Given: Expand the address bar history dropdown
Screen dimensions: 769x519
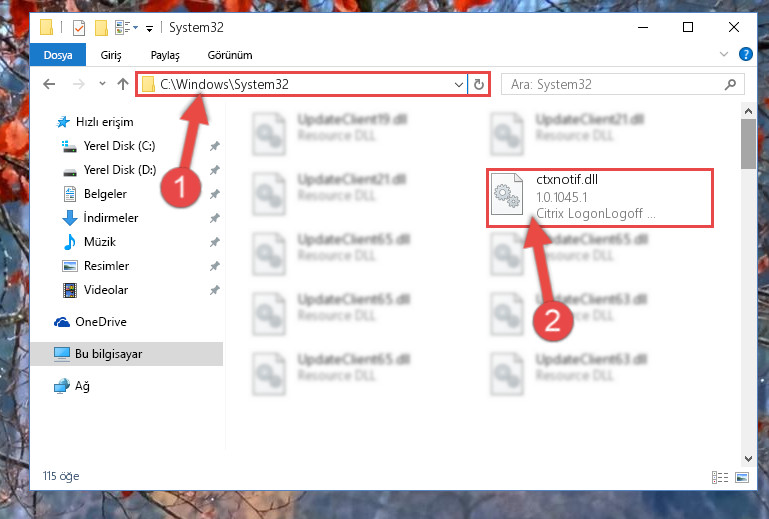Looking at the screenshot, I should coord(459,84).
